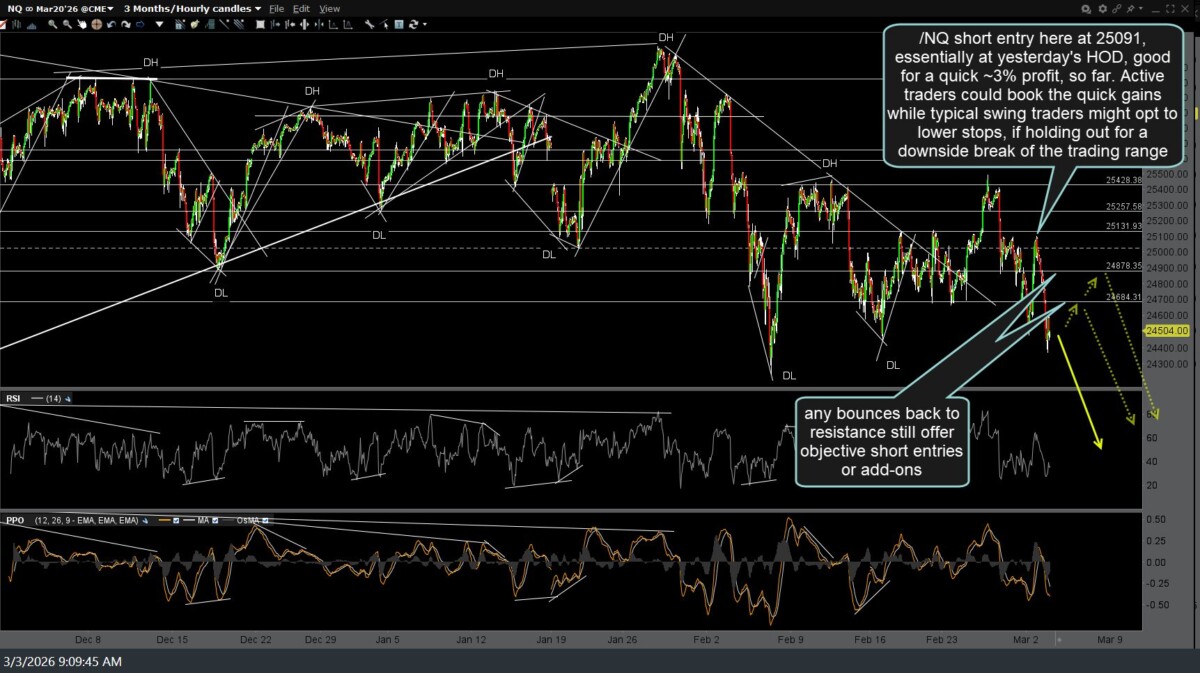Toggle the OsMA histogram checkbox
1200x673 pixels.
pyautogui.click(x=265, y=520)
